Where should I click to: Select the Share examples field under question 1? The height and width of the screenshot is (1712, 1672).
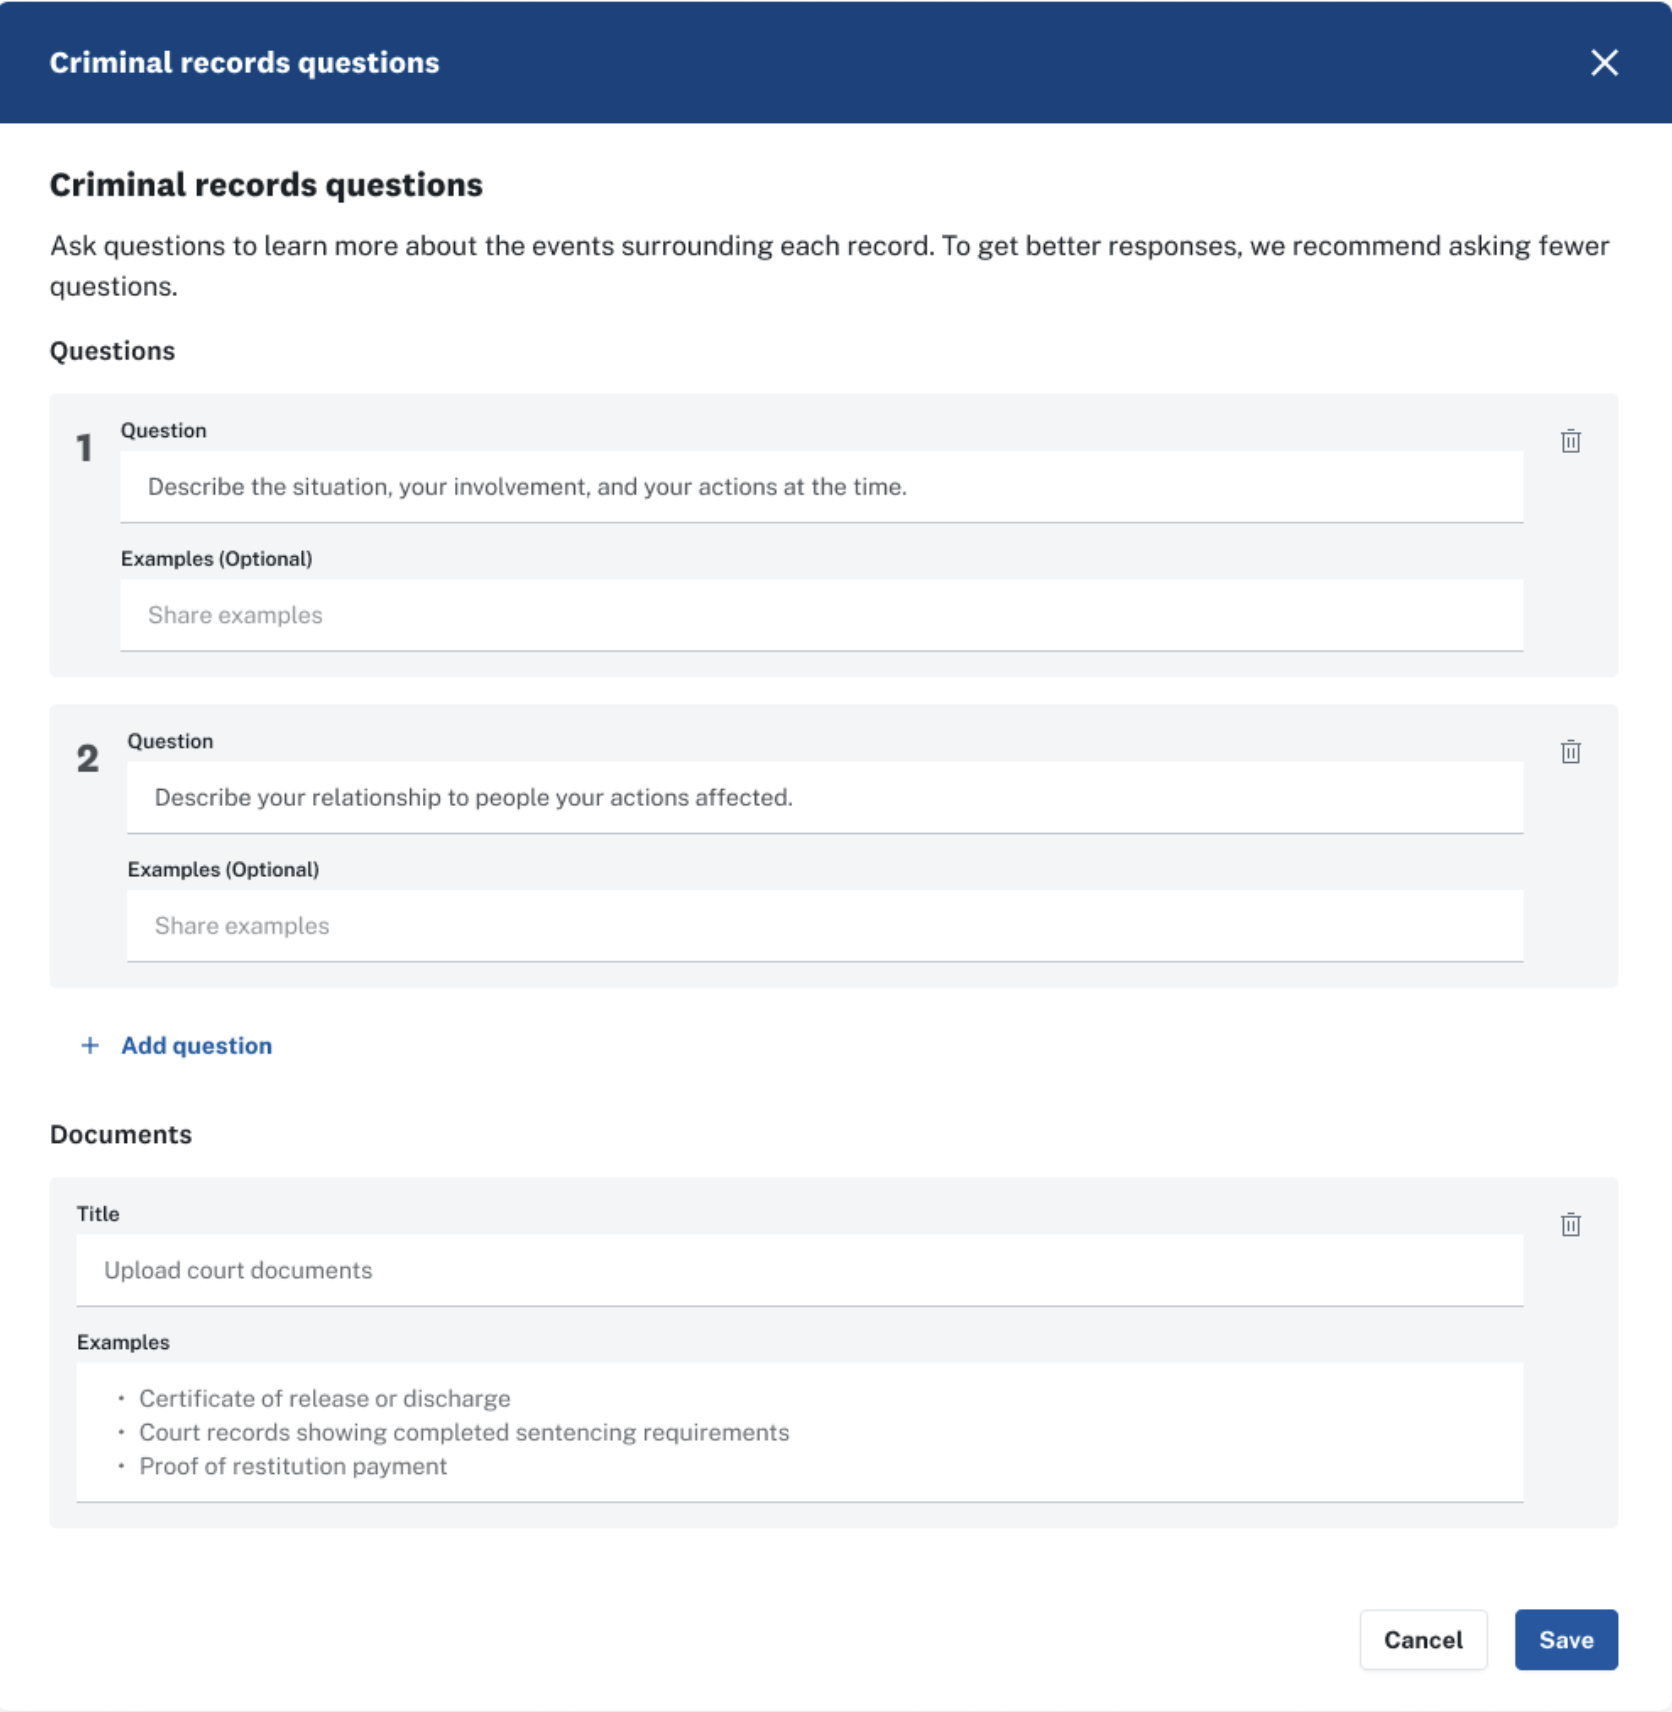pos(822,615)
